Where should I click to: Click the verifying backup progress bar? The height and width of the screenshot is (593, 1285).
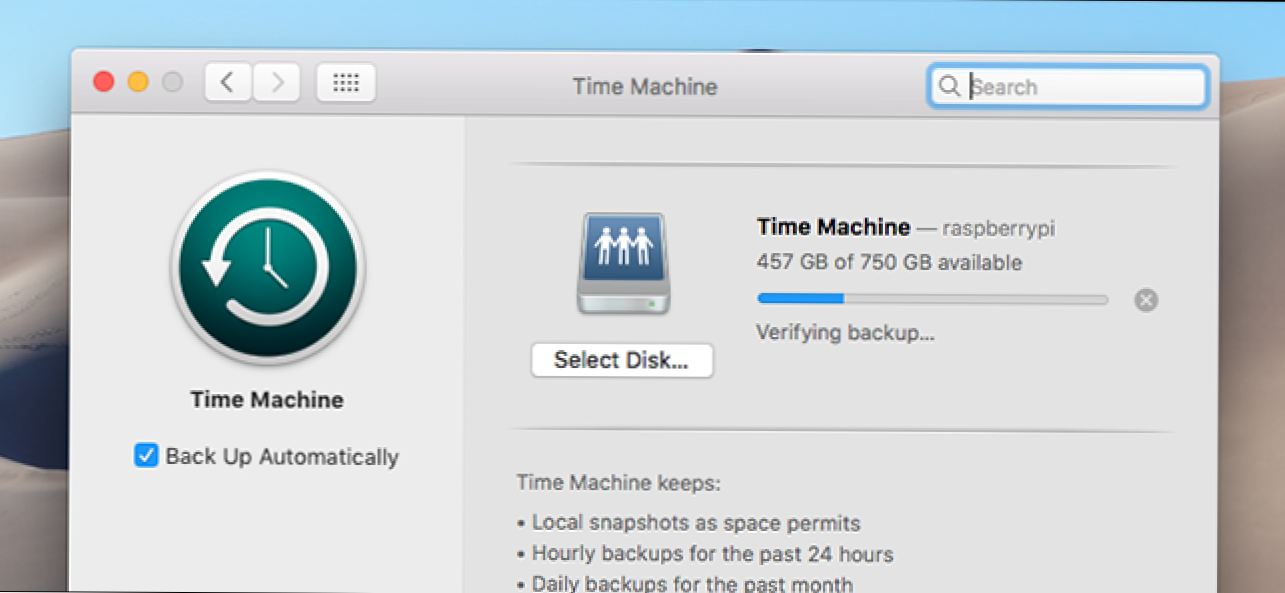click(x=932, y=299)
